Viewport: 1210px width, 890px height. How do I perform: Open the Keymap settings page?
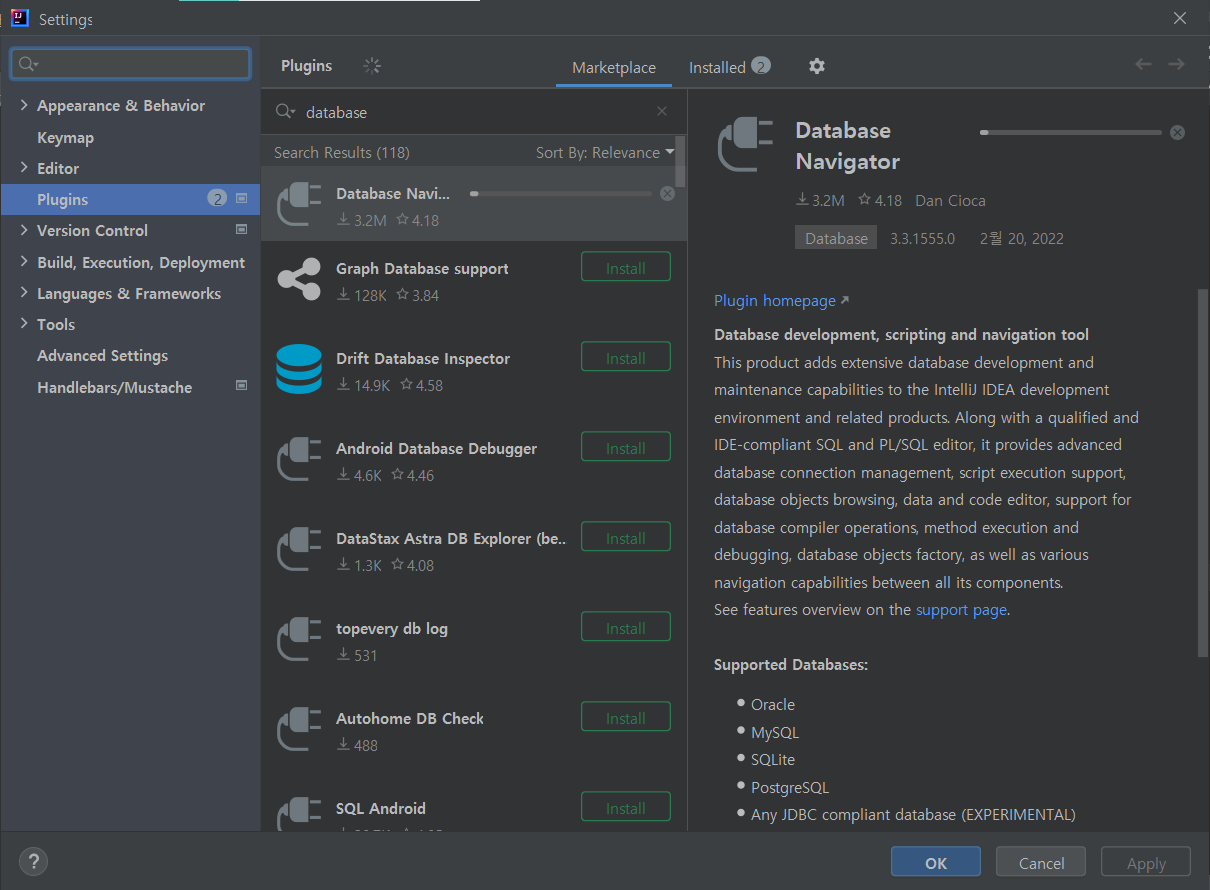coord(65,137)
